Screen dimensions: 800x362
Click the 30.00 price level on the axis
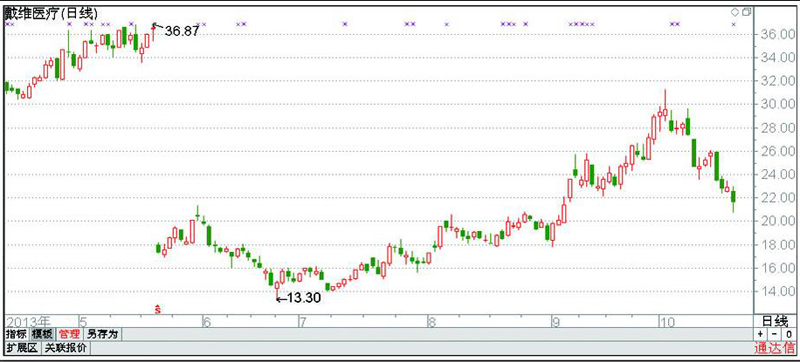click(776, 105)
